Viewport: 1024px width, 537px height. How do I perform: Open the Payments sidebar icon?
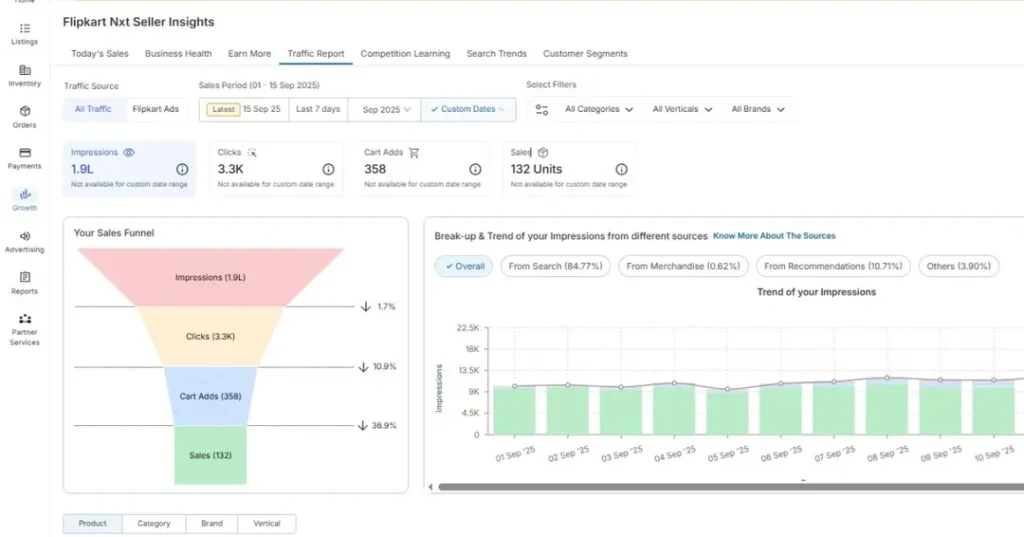[25, 153]
